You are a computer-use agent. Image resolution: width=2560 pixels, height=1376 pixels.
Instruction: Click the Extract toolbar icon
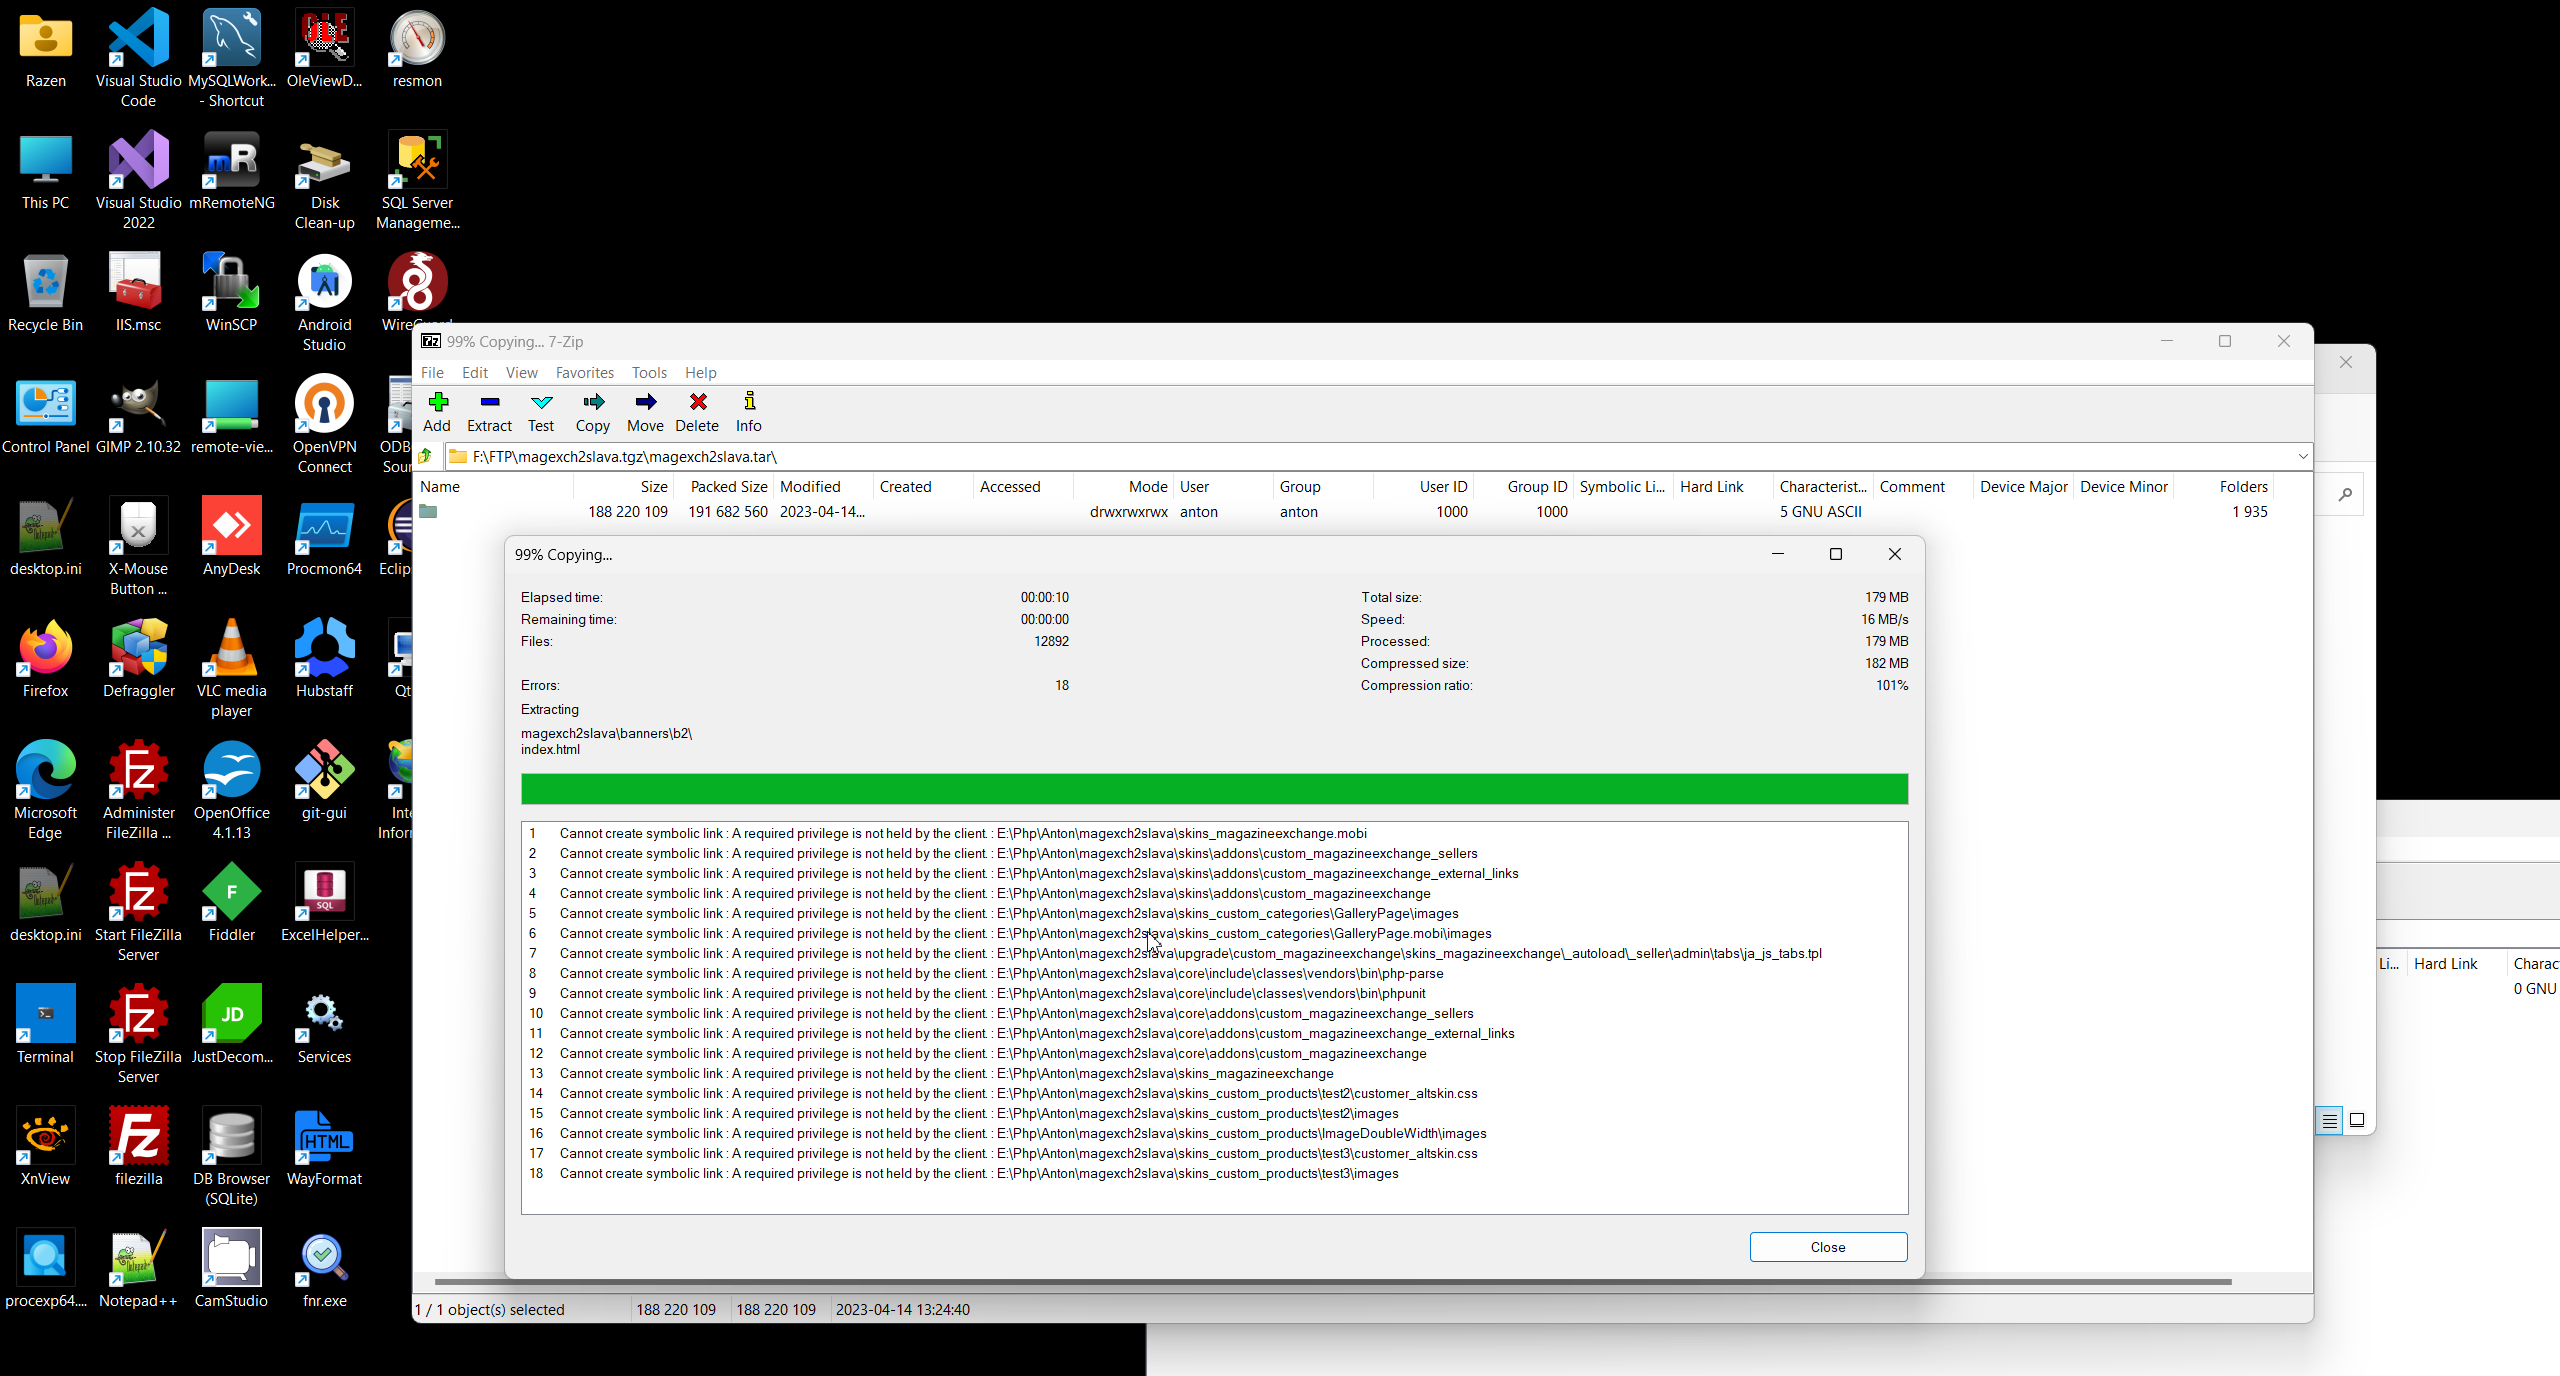tap(489, 411)
